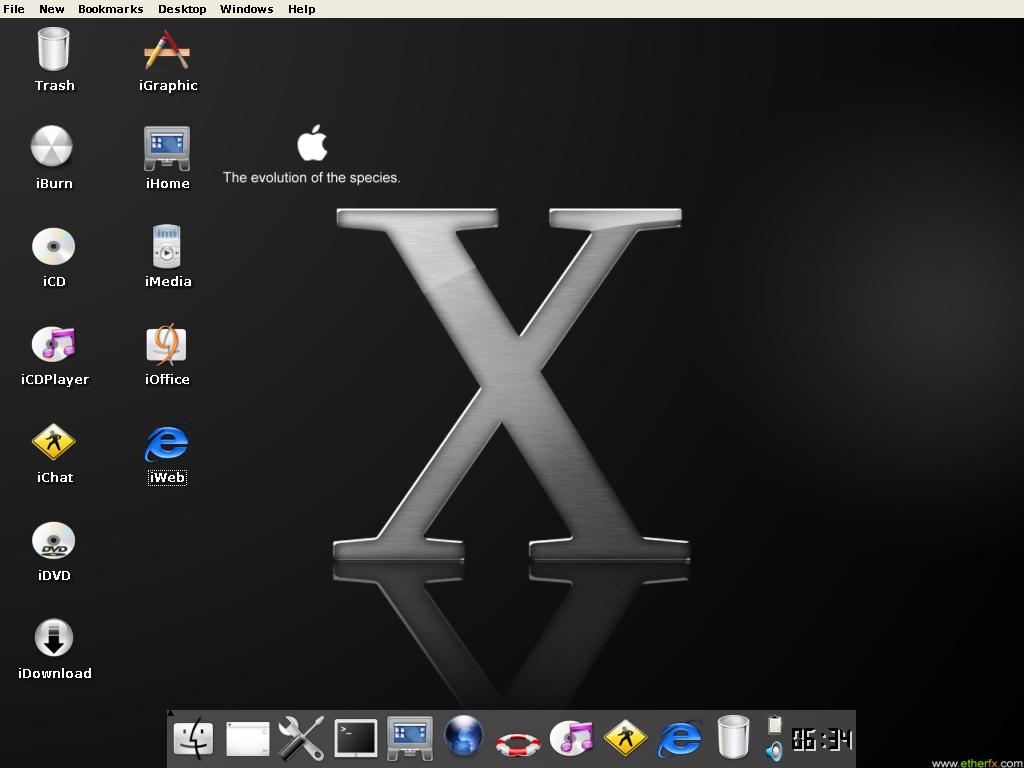The height and width of the screenshot is (768, 1024).
Task: Click the yellow pedestrian sign in dock
Action: pyautogui.click(x=626, y=737)
